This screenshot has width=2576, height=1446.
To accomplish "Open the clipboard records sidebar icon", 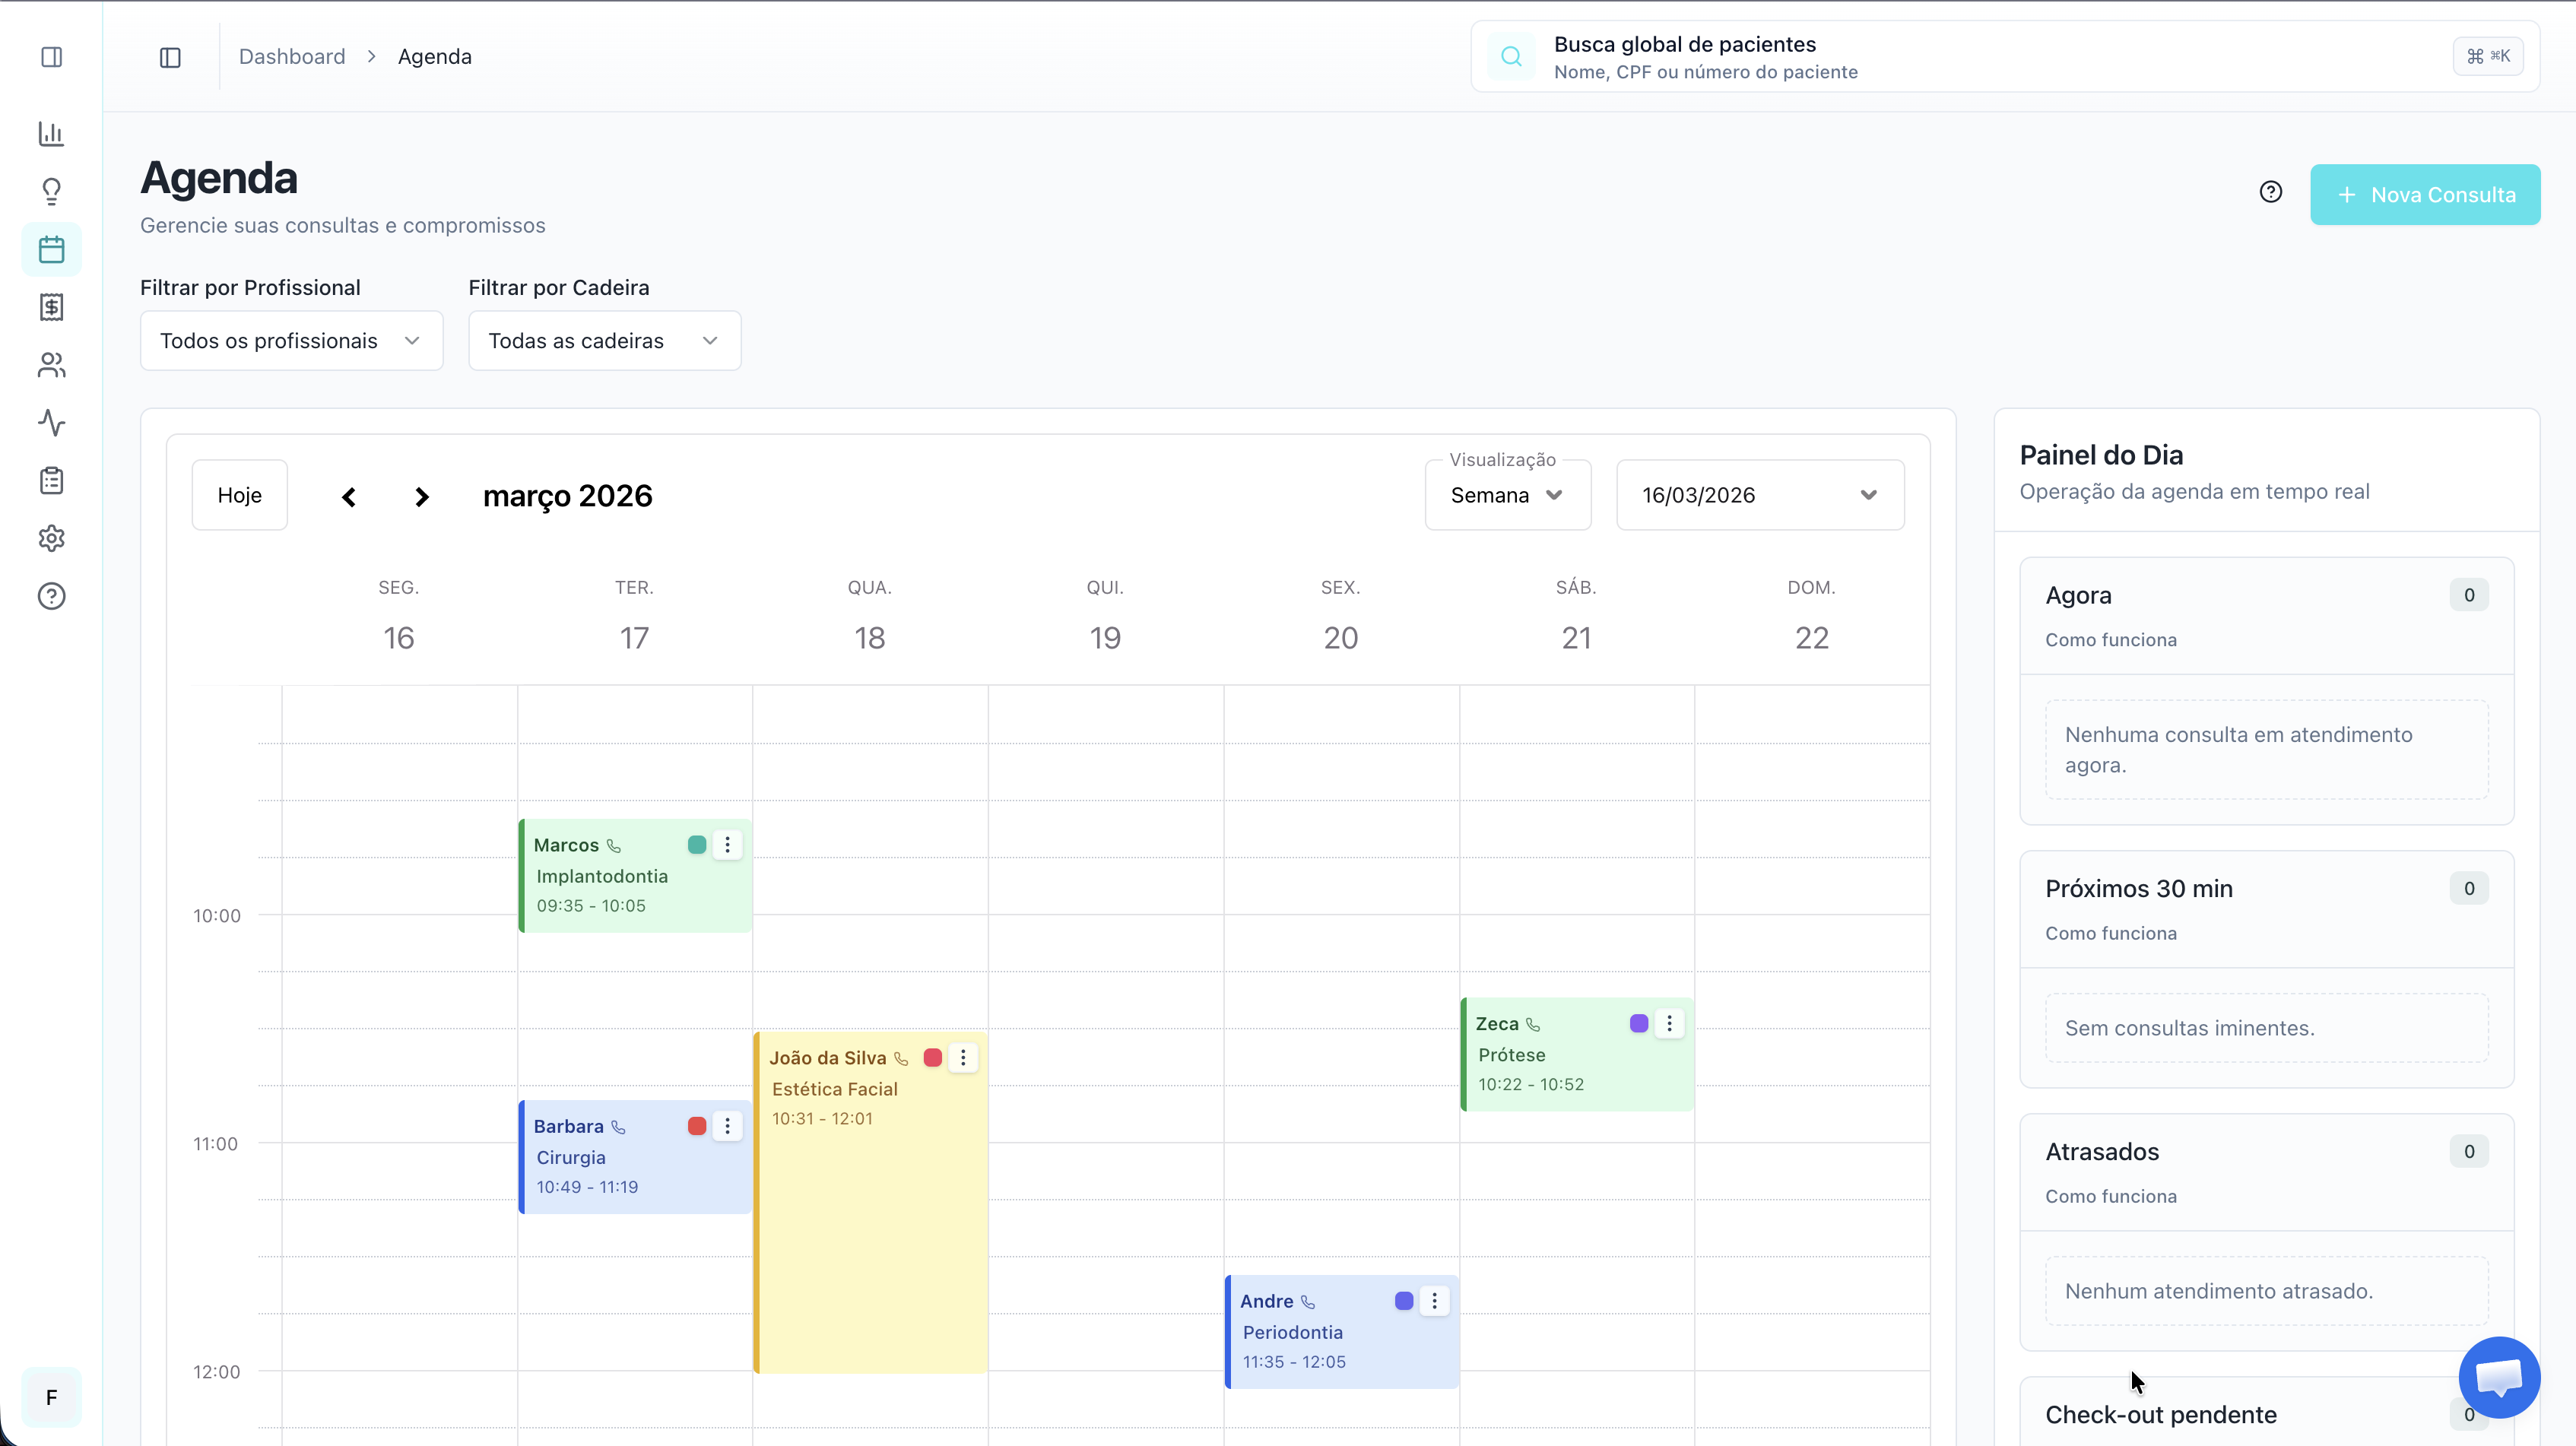I will (x=51, y=481).
